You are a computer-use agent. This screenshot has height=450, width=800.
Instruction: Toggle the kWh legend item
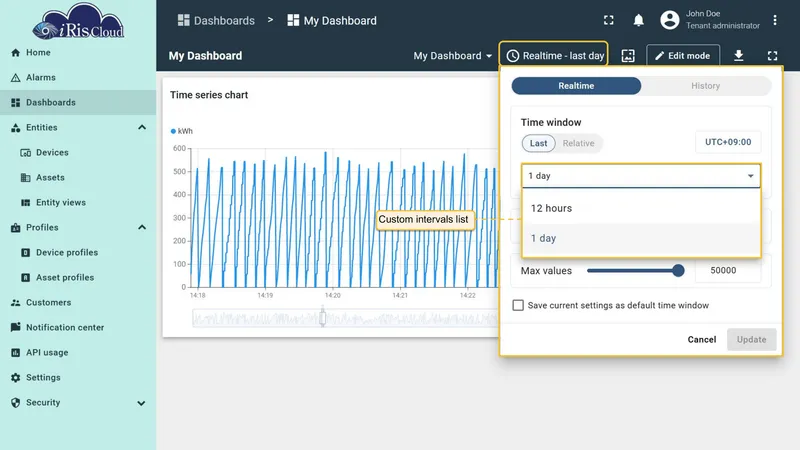182,131
